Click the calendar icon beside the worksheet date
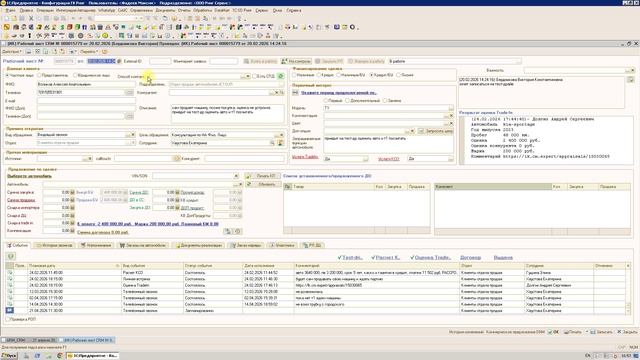The width and height of the screenshot is (640, 360). click(119, 61)
